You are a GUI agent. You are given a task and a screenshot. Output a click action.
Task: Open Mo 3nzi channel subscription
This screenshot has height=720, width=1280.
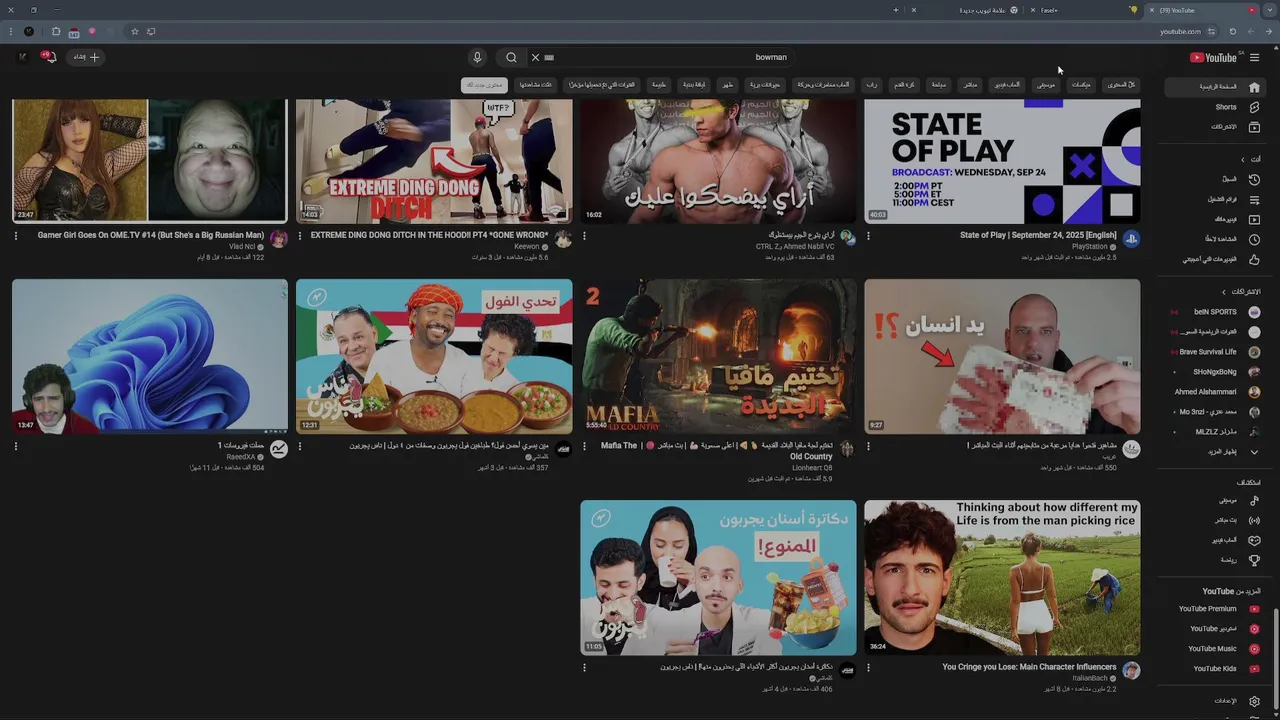coord(1215,412)
